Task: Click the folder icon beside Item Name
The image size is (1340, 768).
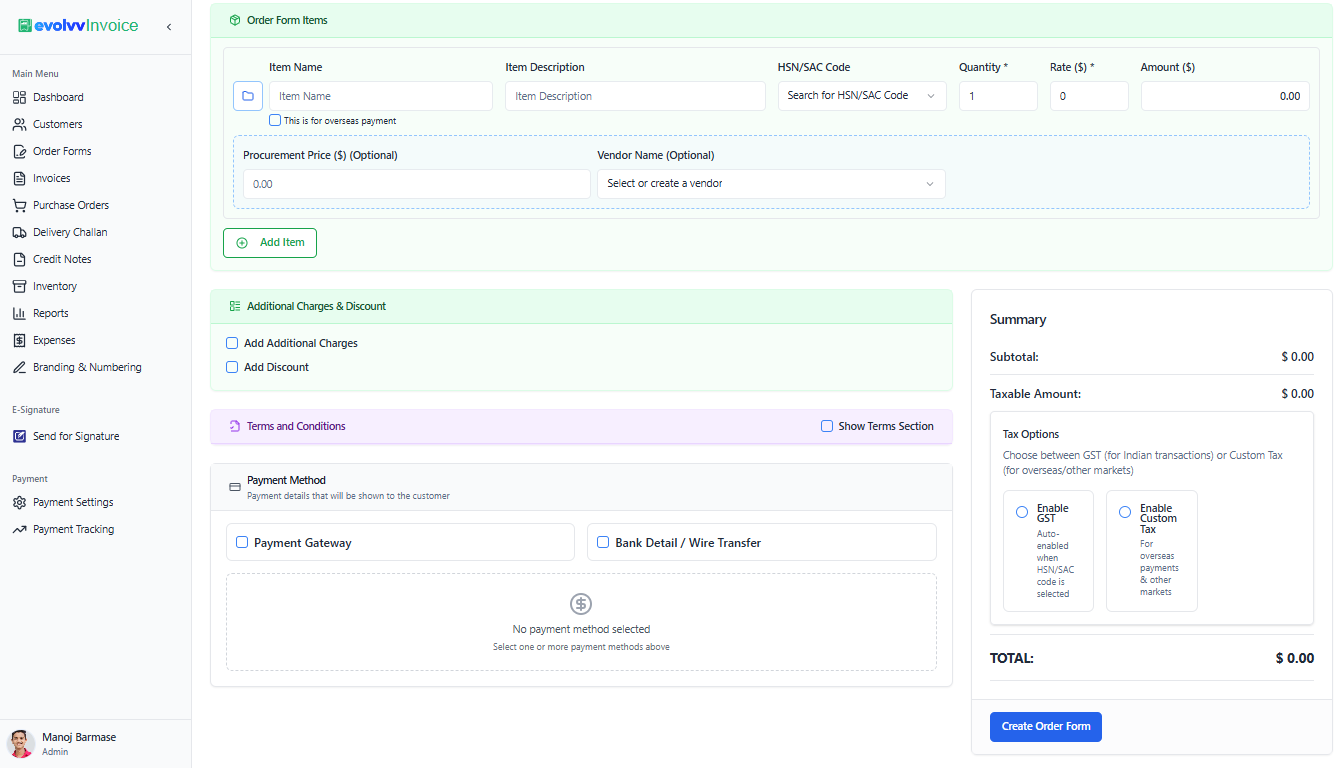Action: 248,96
